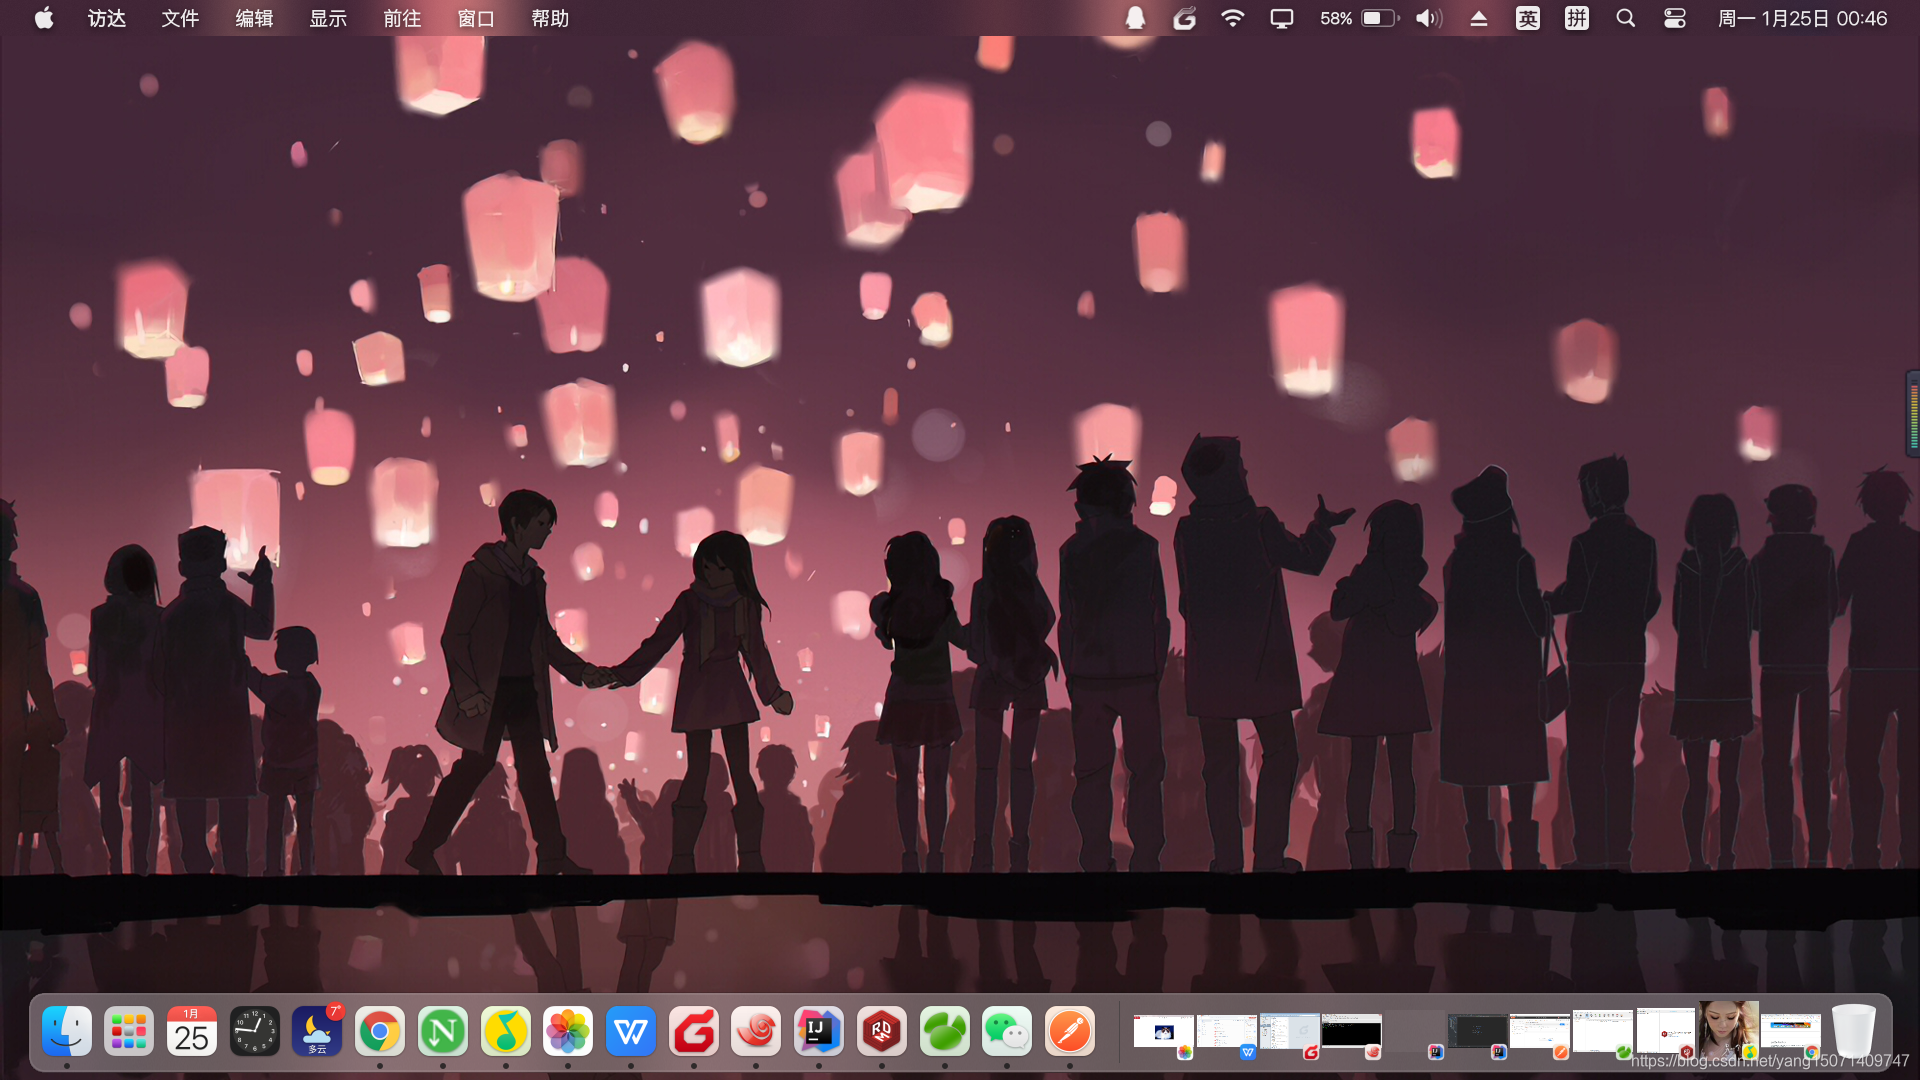Open the 文件 menu
The image size is (1920, 1080).
pyautogui.click(x=180, y=18)
